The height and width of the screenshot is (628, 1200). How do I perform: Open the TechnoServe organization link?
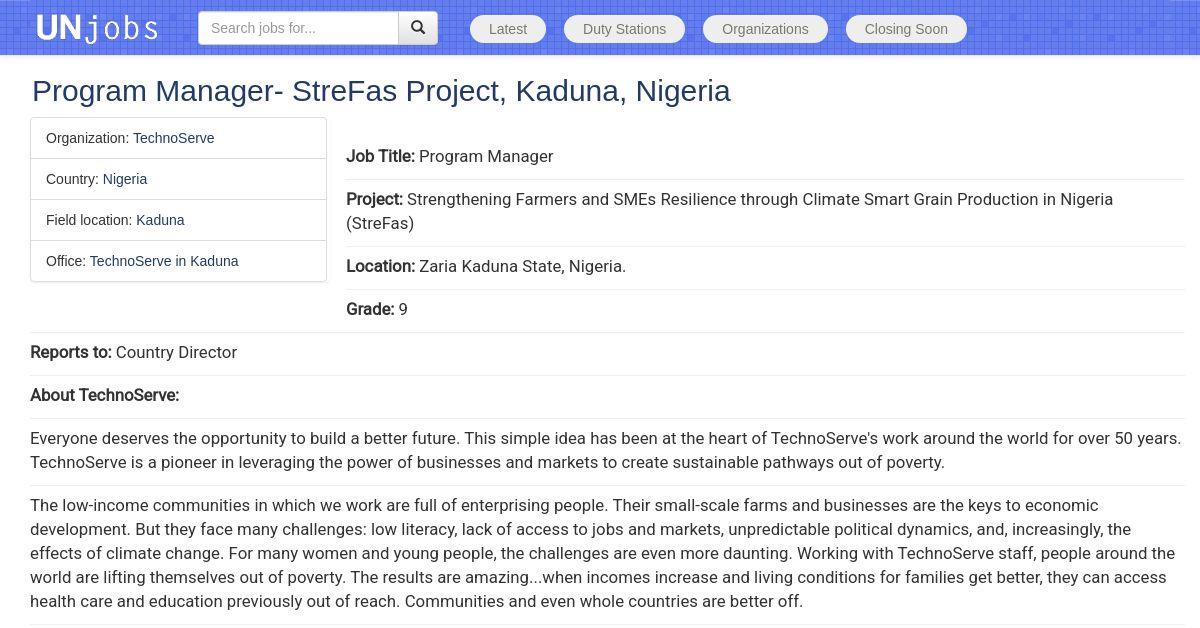coord(173,138)
